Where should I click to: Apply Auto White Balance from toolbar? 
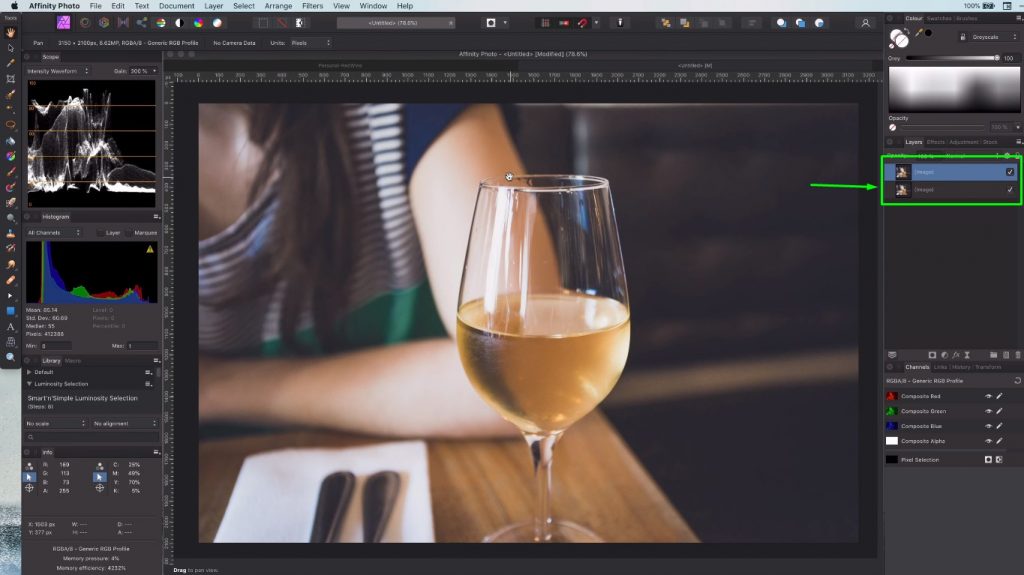[217, 23]
